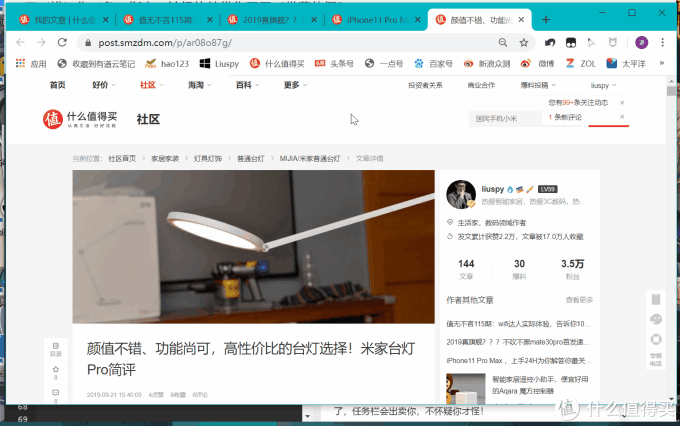Click the shield extension icon in toolbar

612,43
